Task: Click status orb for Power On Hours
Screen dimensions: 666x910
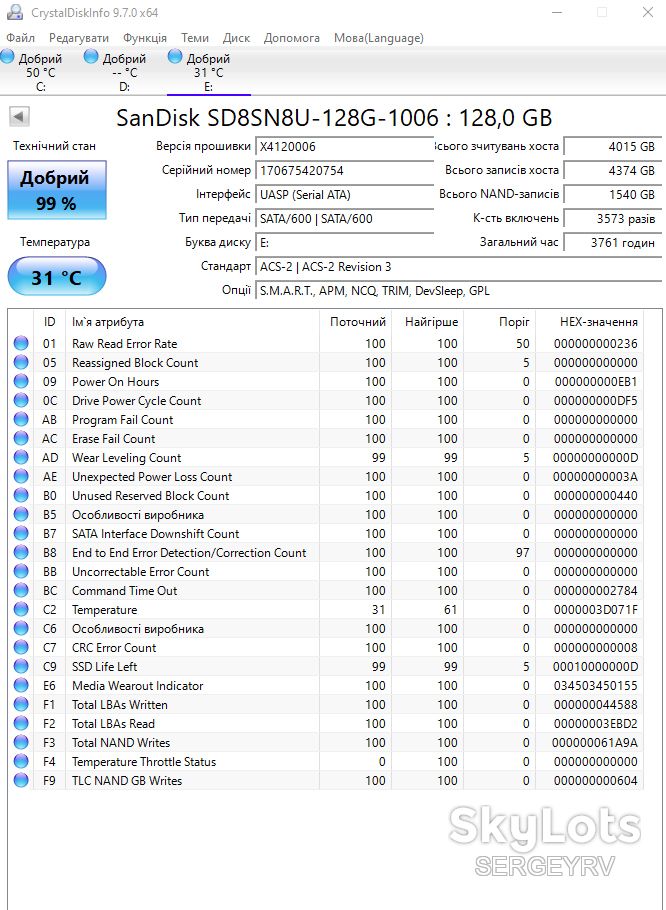Action: pyautogui.click(x=21, y=381)
